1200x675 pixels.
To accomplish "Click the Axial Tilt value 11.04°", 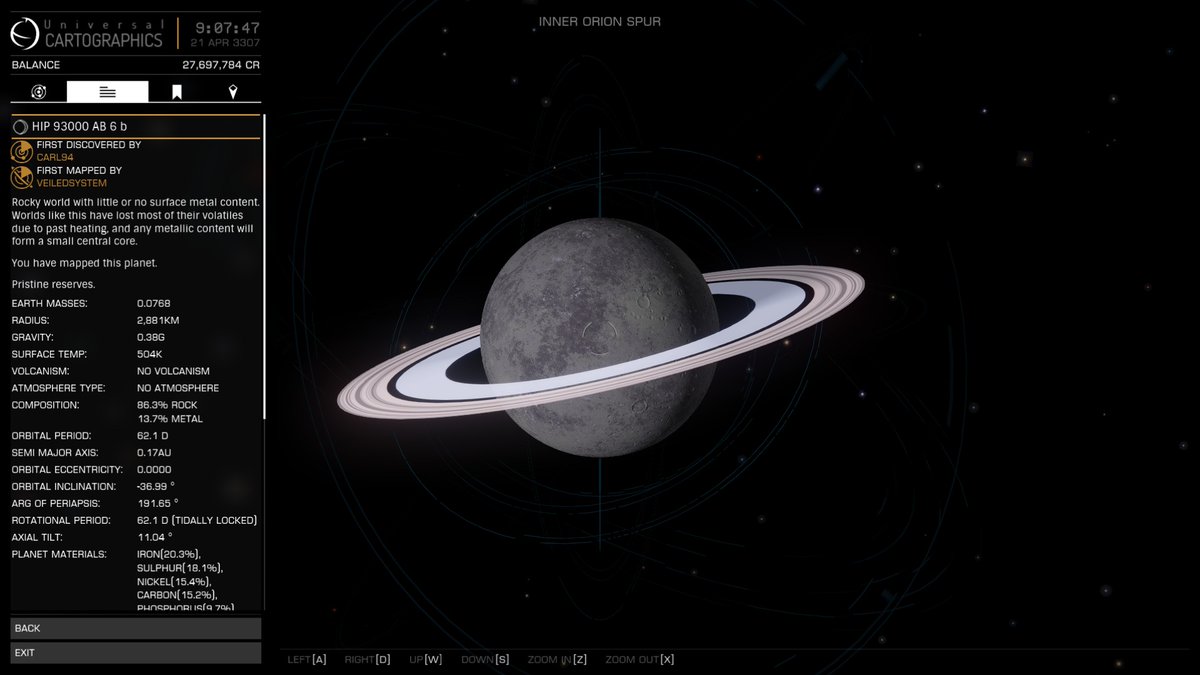I will (x=155, y=538).
